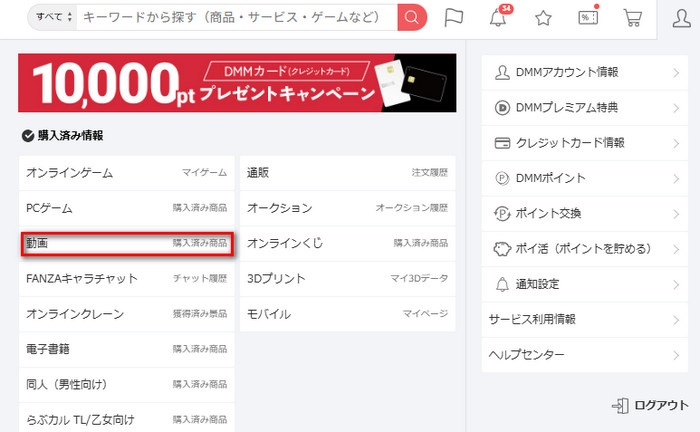Viewport: 700px width, 432px height.
Task: Expand chevron on DMMポイント row
Action: coord(676,179)
